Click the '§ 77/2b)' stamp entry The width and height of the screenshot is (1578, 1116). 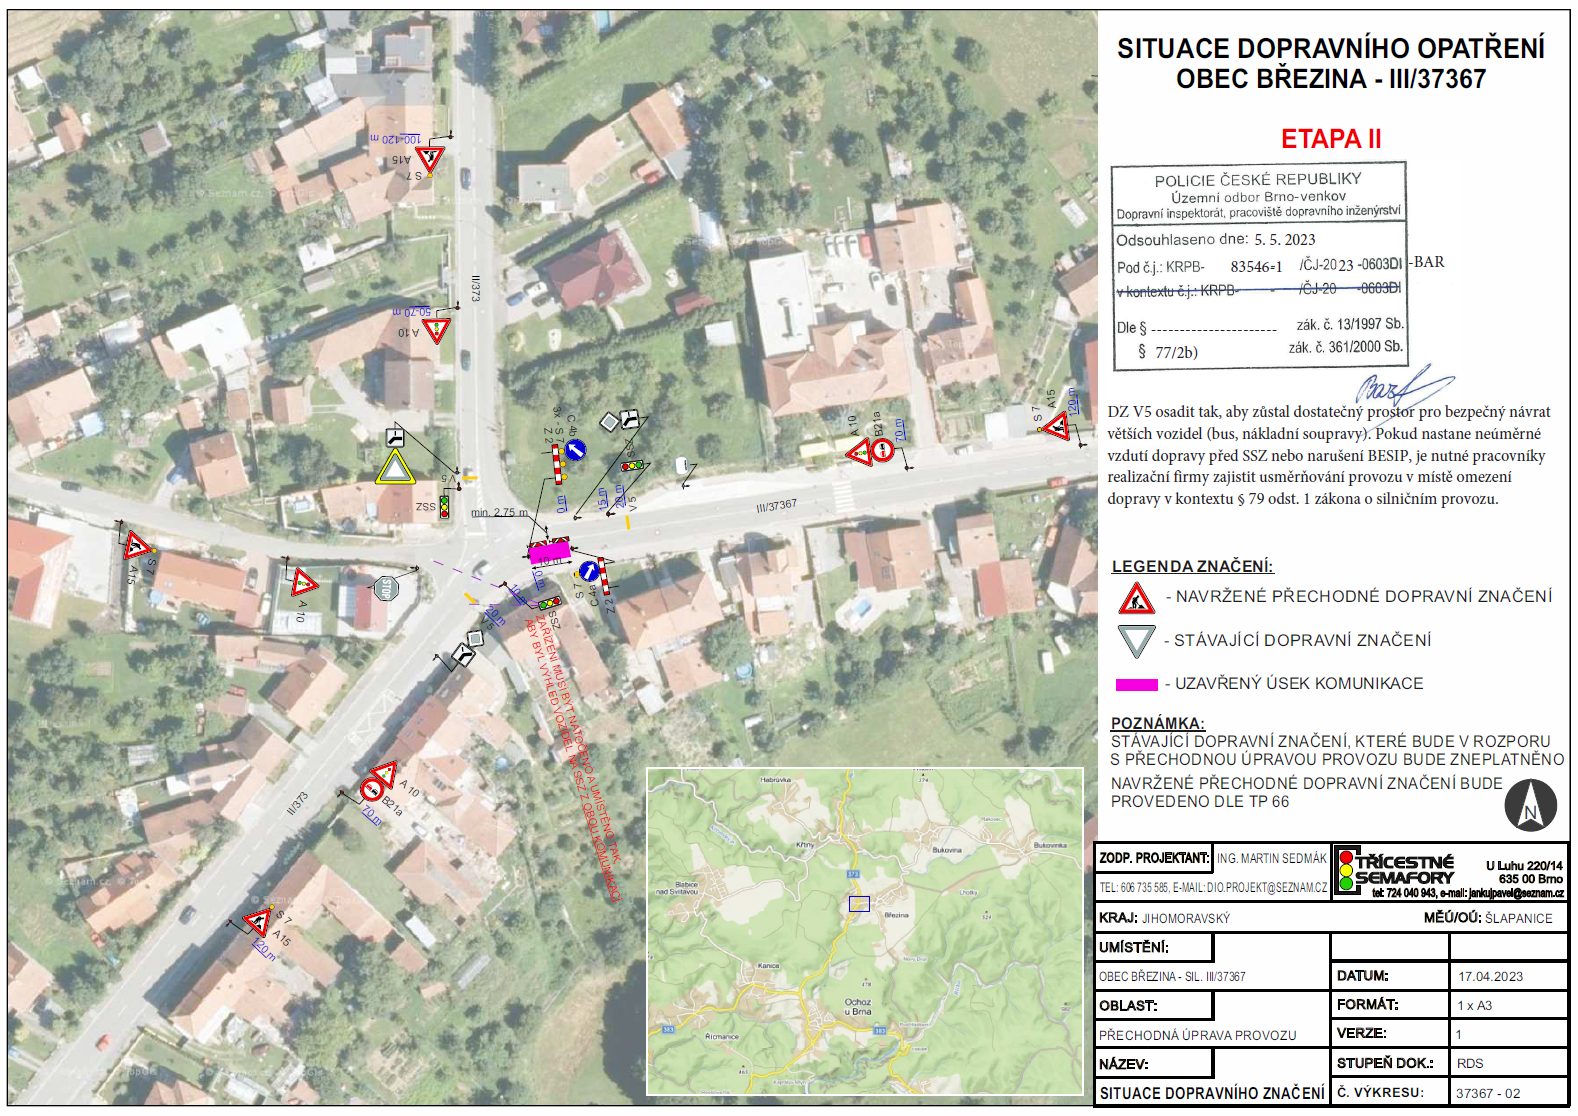coord(1168,352)
